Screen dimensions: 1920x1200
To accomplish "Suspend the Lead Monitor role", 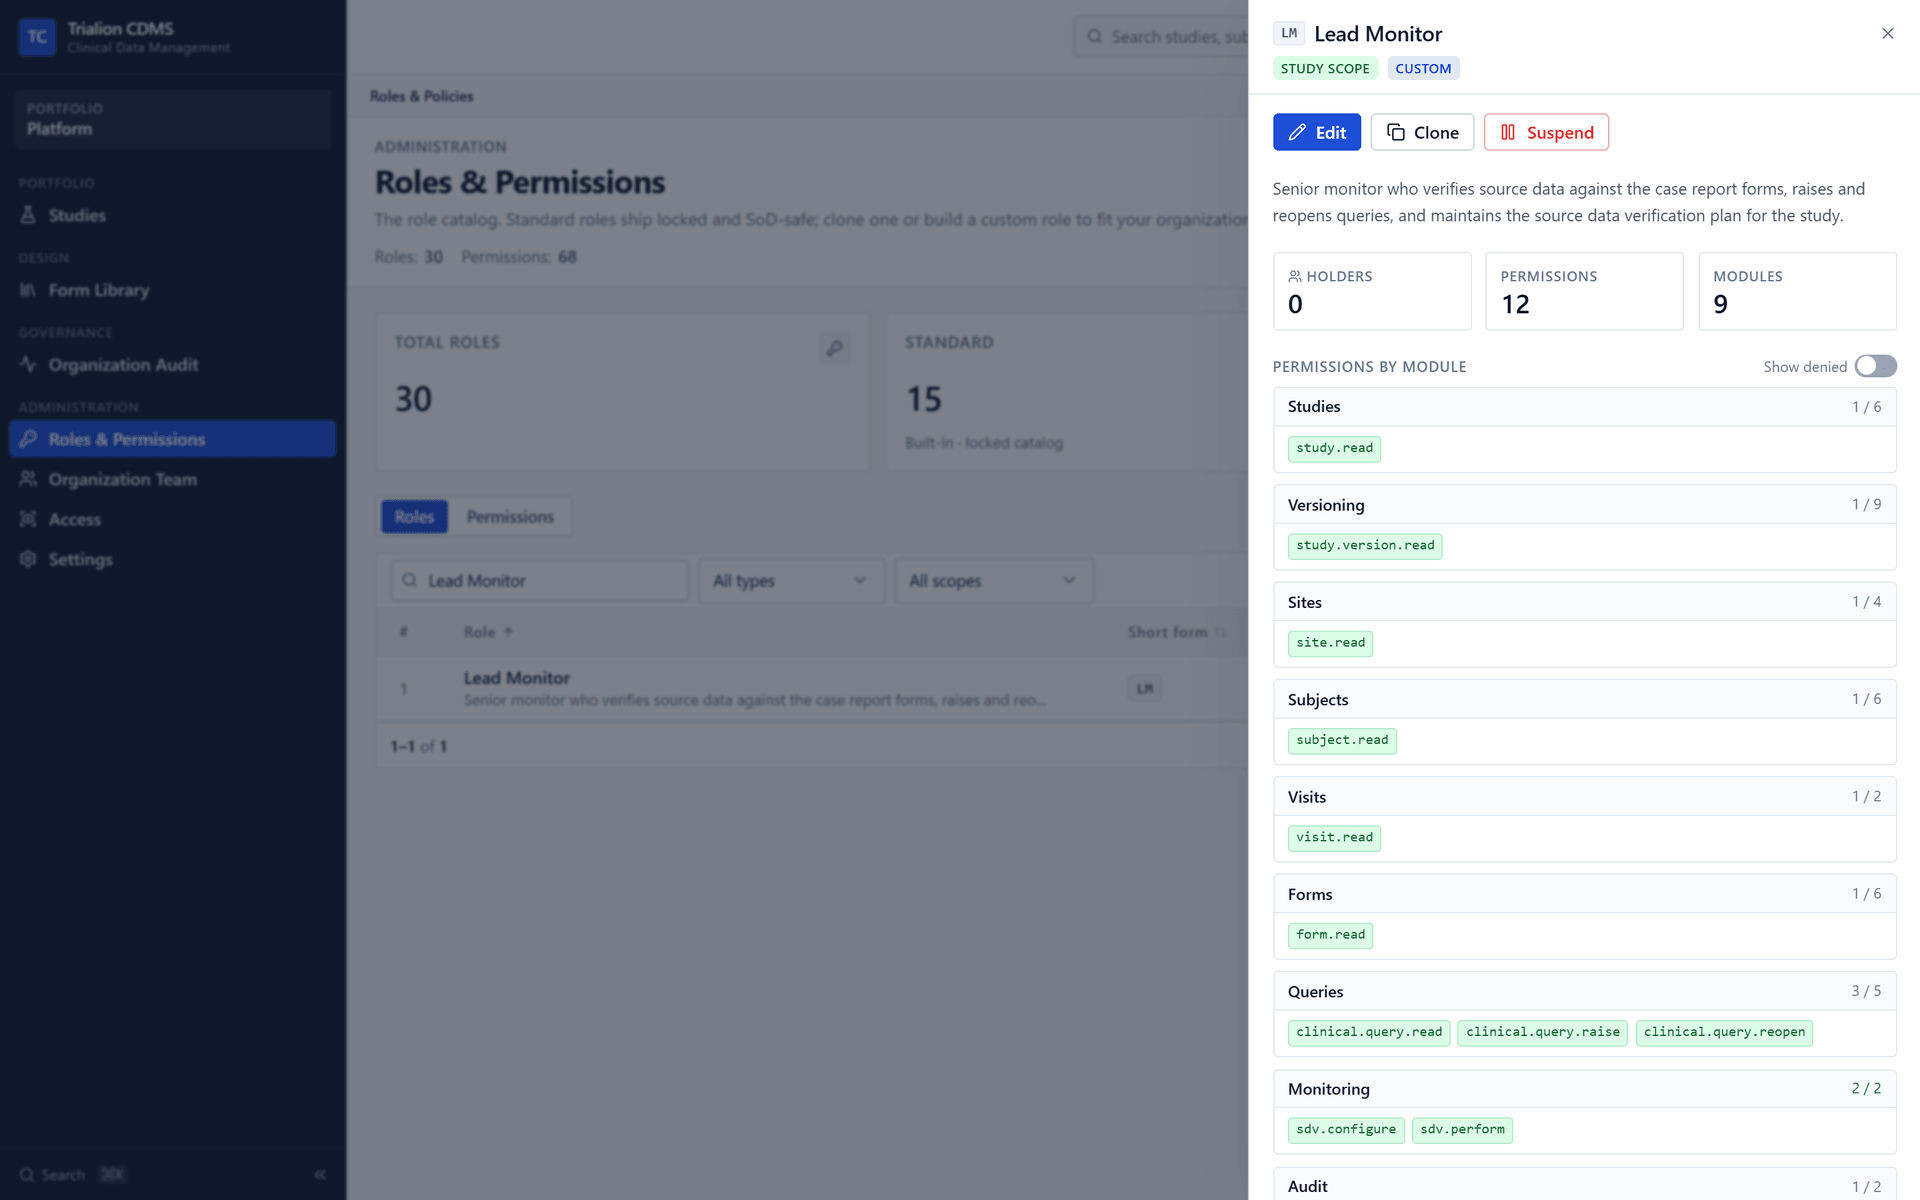I will click(x=1546, y=132).
